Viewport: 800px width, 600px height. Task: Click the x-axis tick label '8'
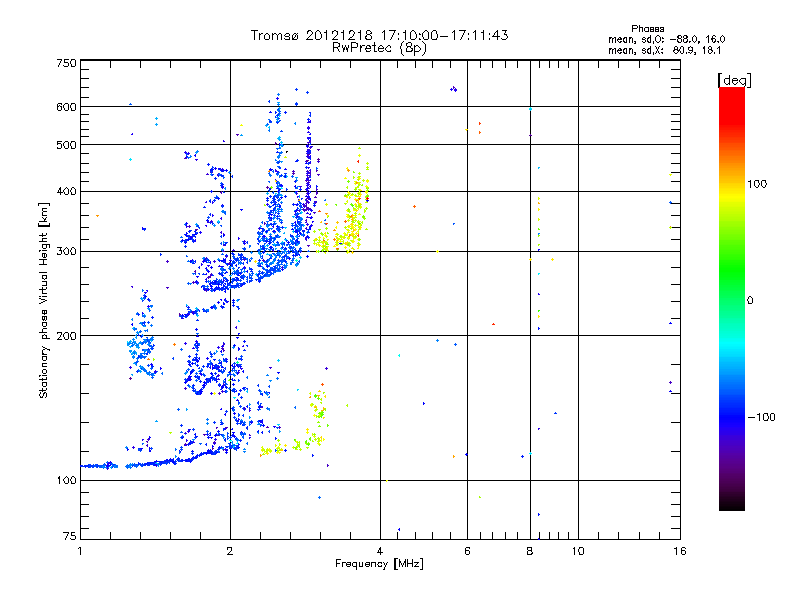click(530, 551)
